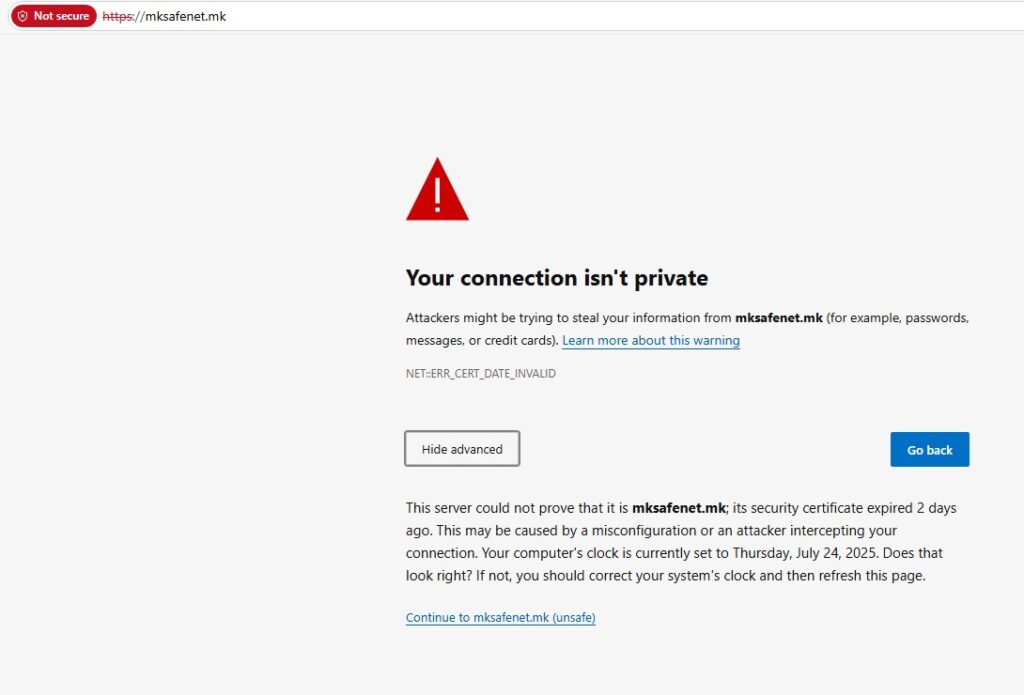Image resolution: width=1024 pixels, height=695 pixels.
Task: Collapse details with Hide advanced button
Action: 462,449
